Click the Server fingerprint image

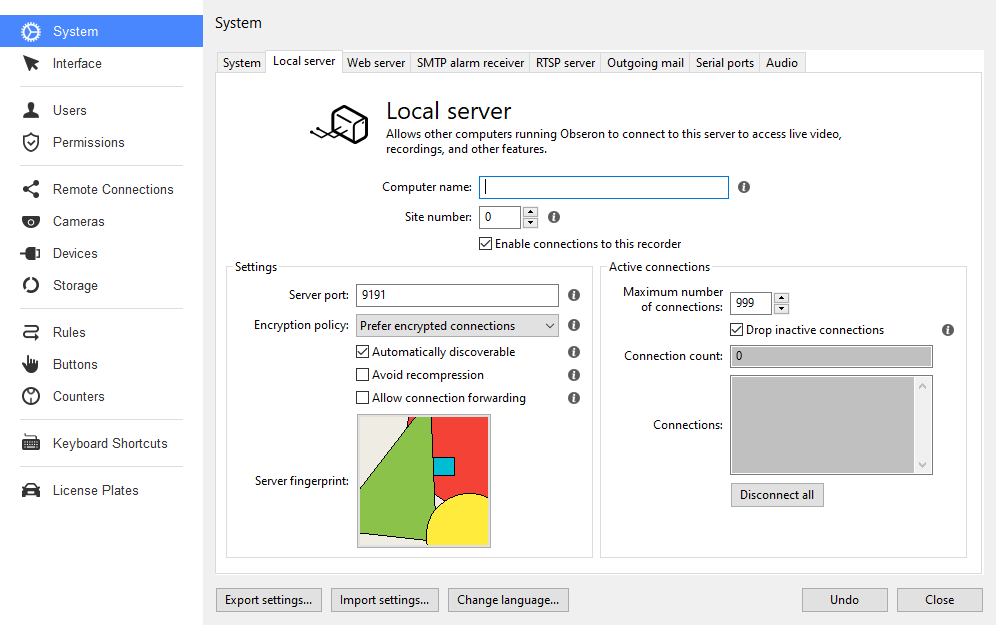(424, 481)
